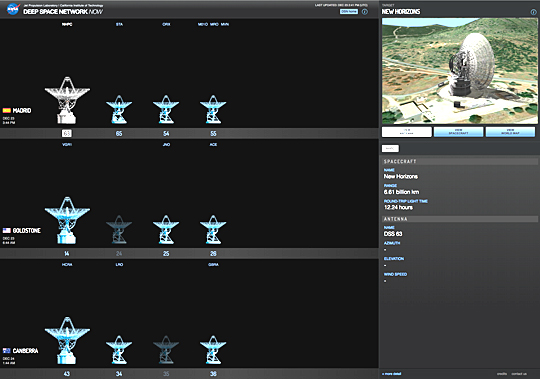The image size is (540, 379).
Task: Click the MVN spacecraft label in Madrid row
Action: (x=225, y=24)
